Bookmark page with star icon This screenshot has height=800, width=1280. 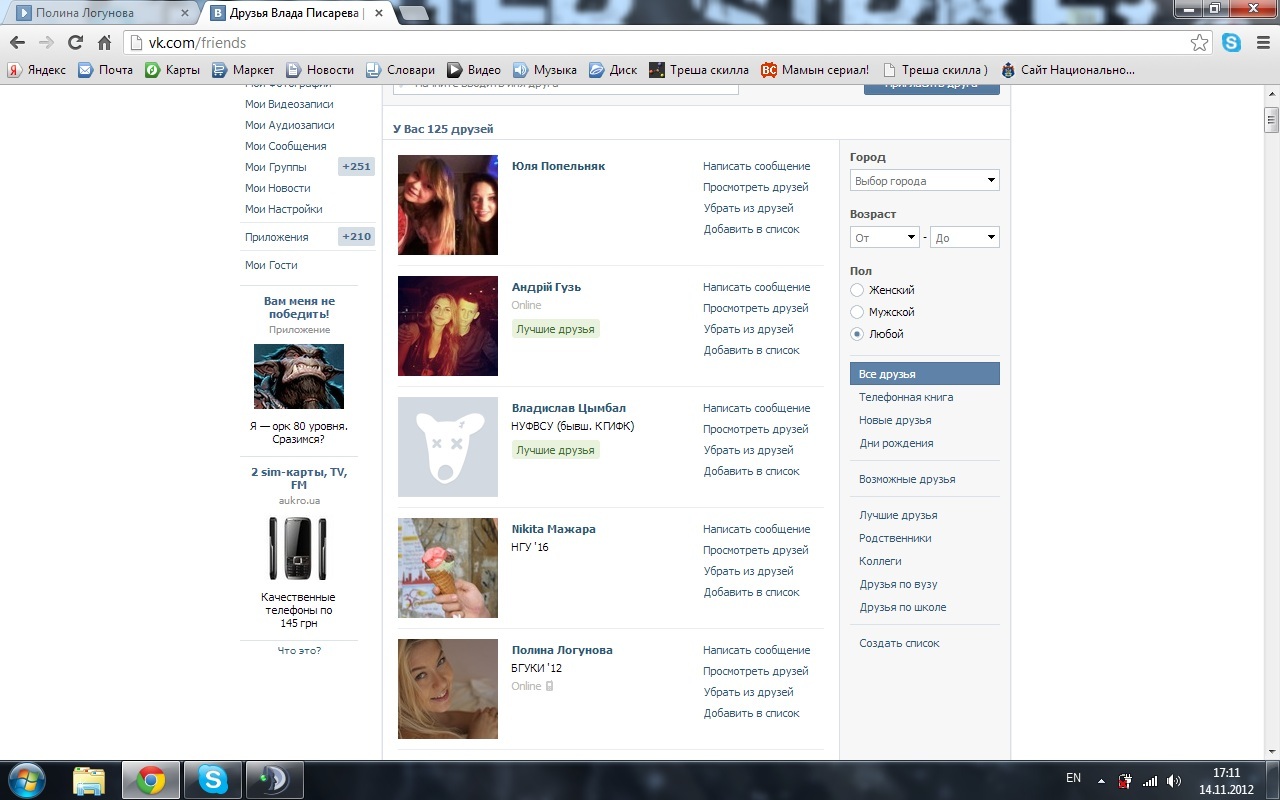click(1199, 43)
